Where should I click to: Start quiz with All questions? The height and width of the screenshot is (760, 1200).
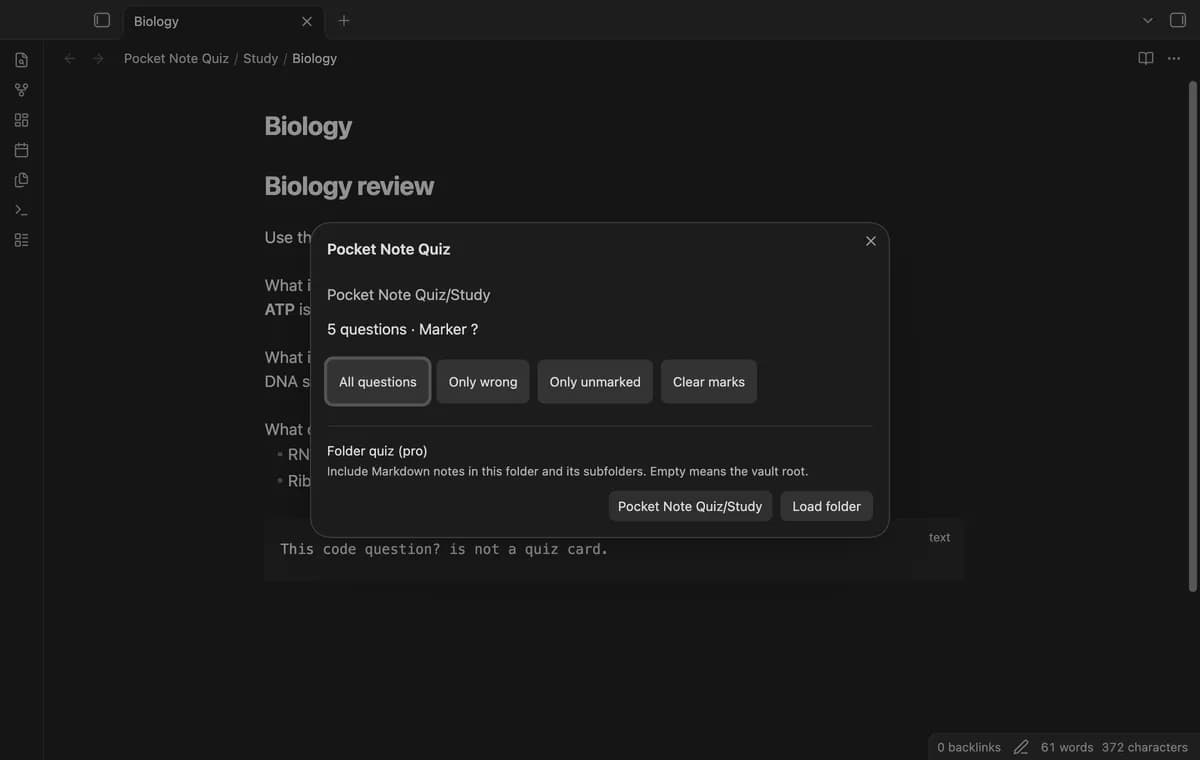pyautogui.click(x=378, y=382)
